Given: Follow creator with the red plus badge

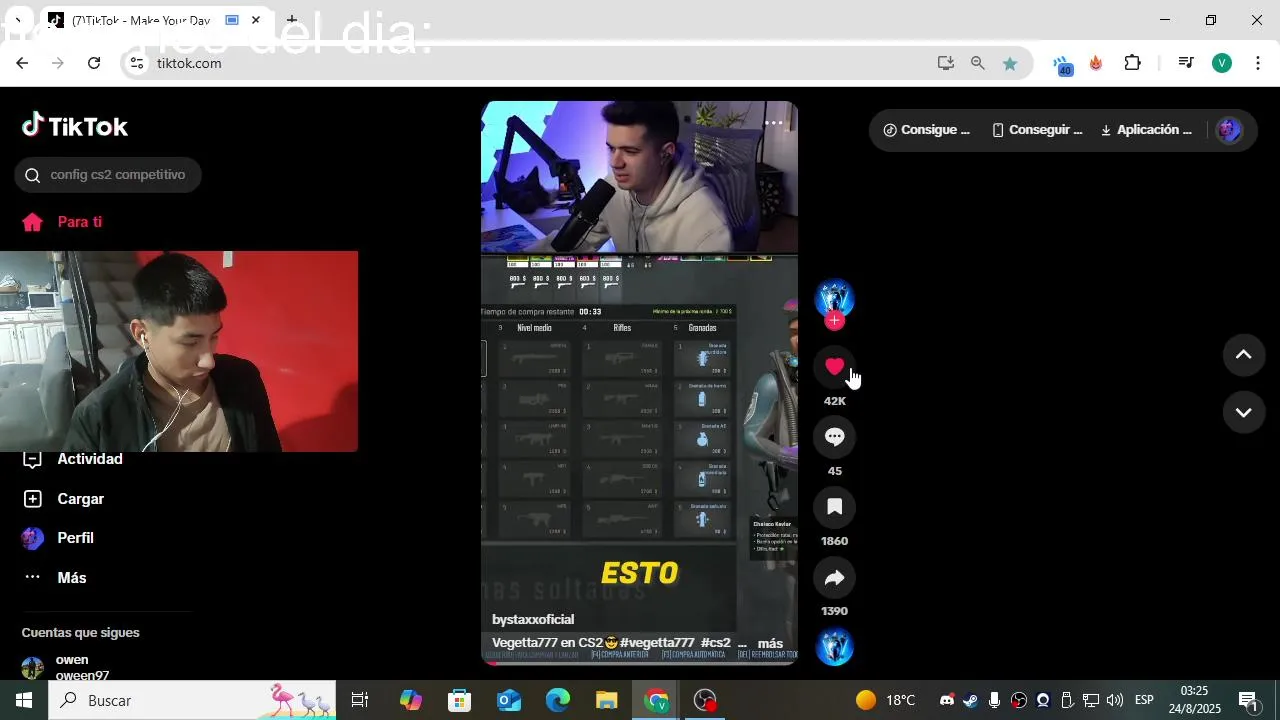Looking at the screenshot, I should click(x=835, y=321).
